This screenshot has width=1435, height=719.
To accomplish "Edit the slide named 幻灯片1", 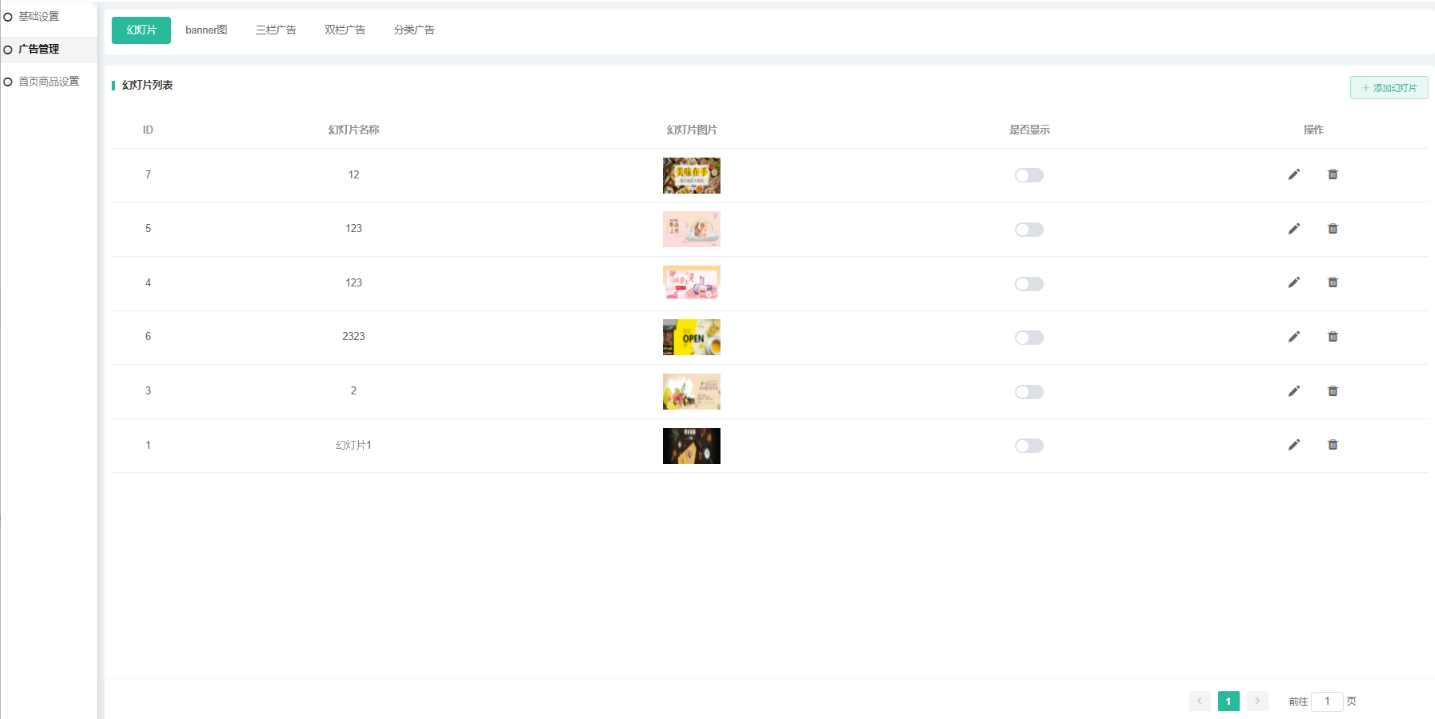I will click(1294, 445).
